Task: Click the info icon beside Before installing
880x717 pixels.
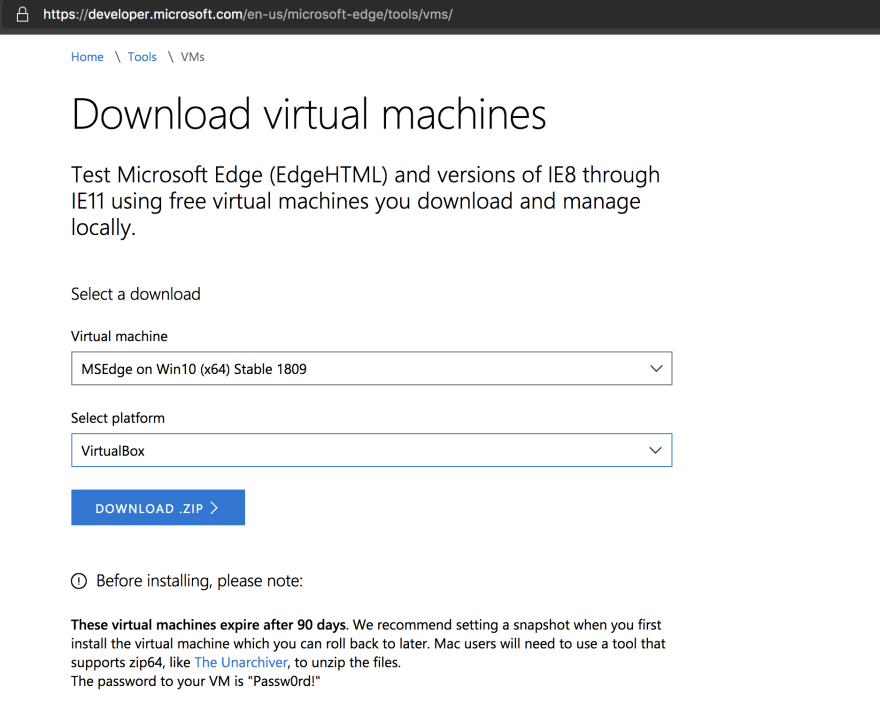Action: [79, 581]
